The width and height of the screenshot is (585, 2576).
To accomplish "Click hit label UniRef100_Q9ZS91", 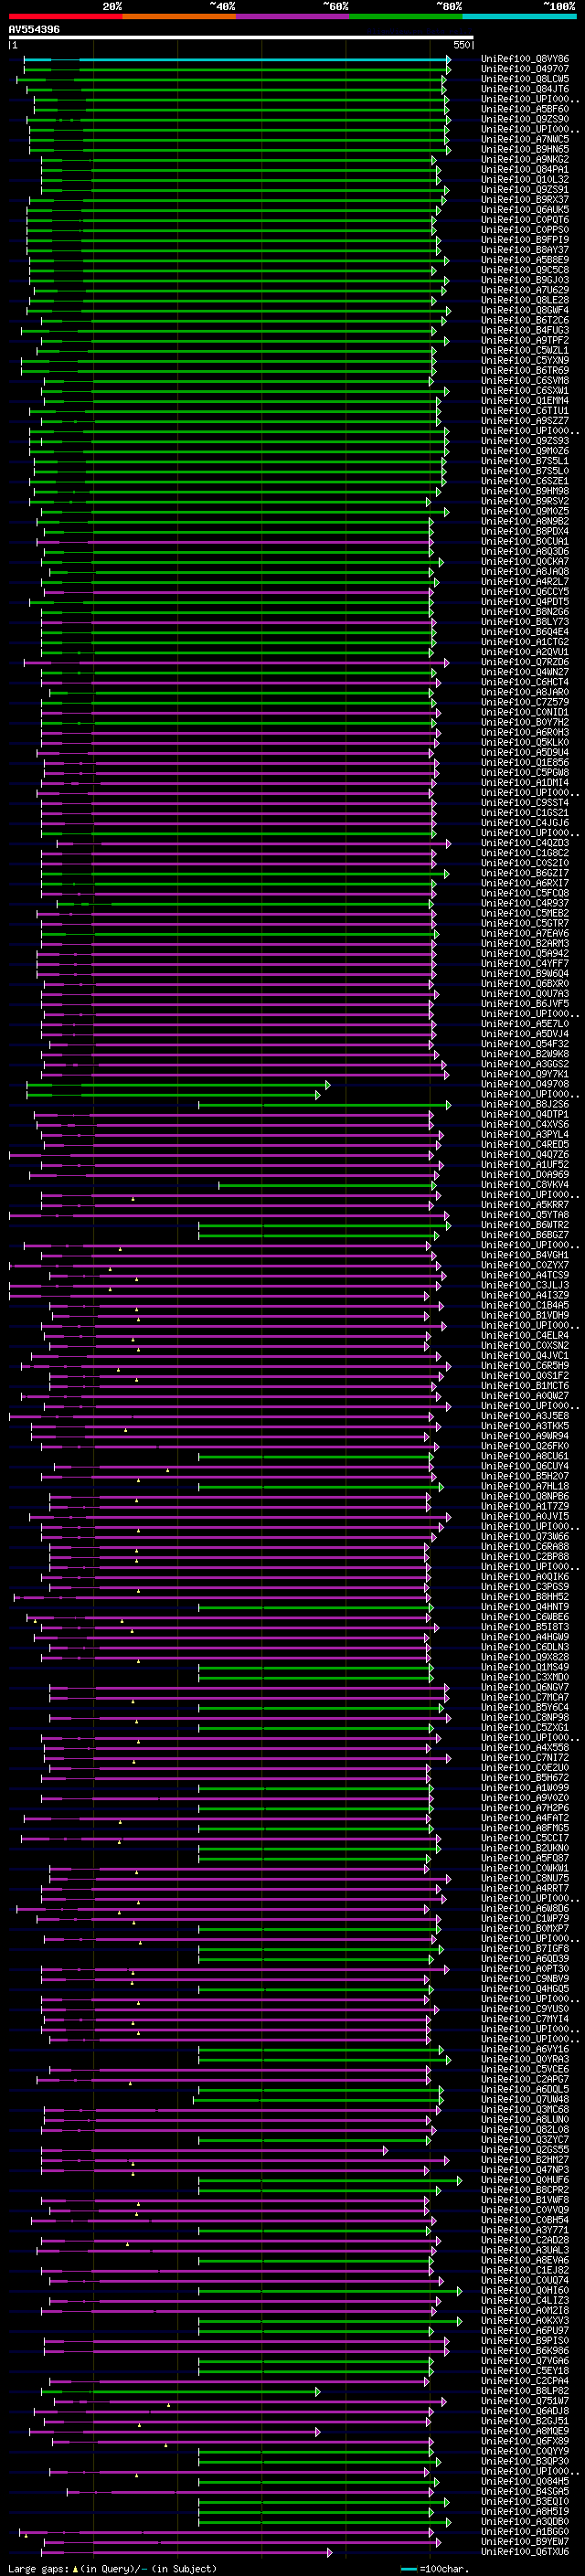I will [x=525, y=190].
